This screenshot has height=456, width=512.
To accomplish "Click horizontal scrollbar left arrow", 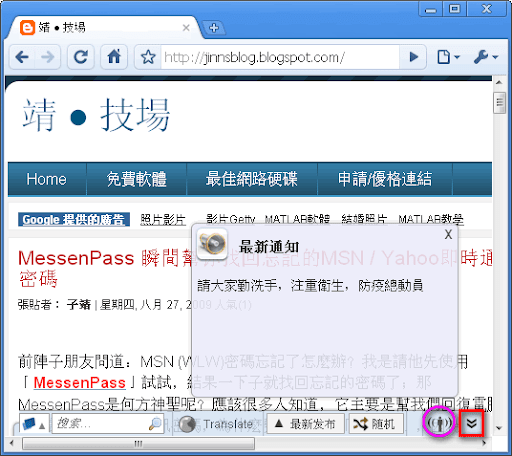I will coord(12,443).
